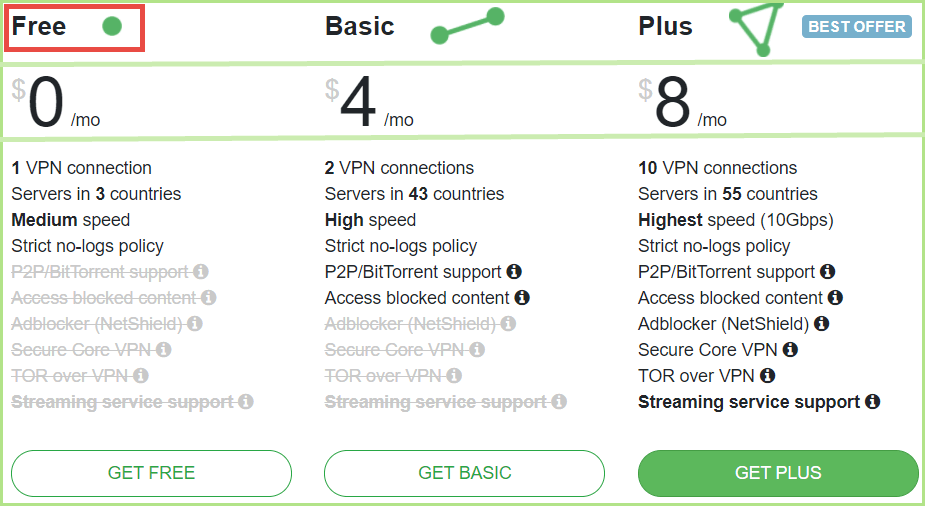Click info icon beside Plus P2P/BitTorrent support
The image size is (925, 506).
coord(828,272)
